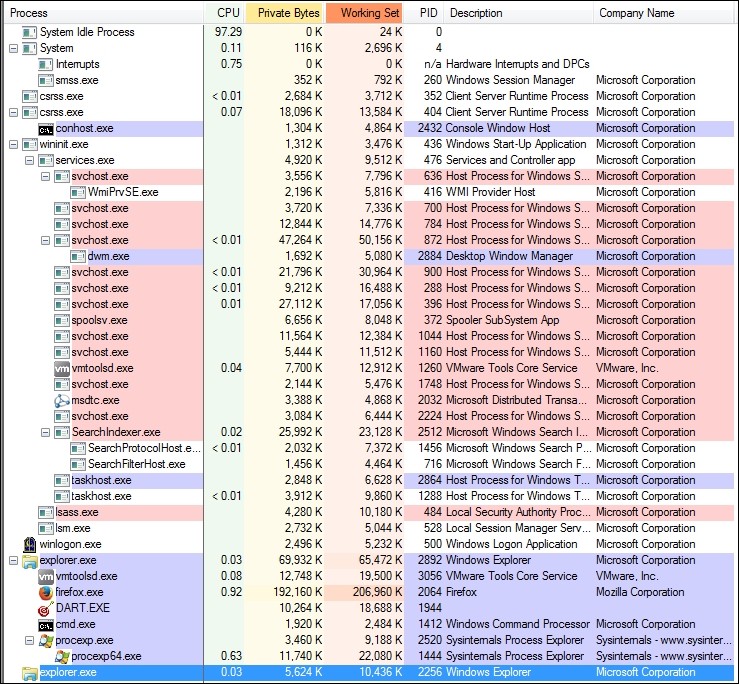Click the smss.exe process icon
739x684 pixels.
(46, 81)
